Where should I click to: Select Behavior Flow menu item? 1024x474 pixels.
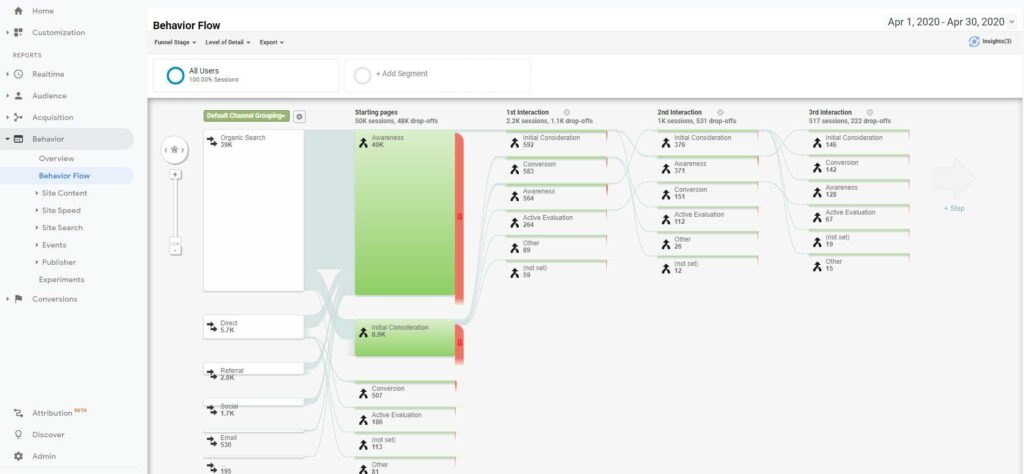pyautogui.click(x=64, y=176)
